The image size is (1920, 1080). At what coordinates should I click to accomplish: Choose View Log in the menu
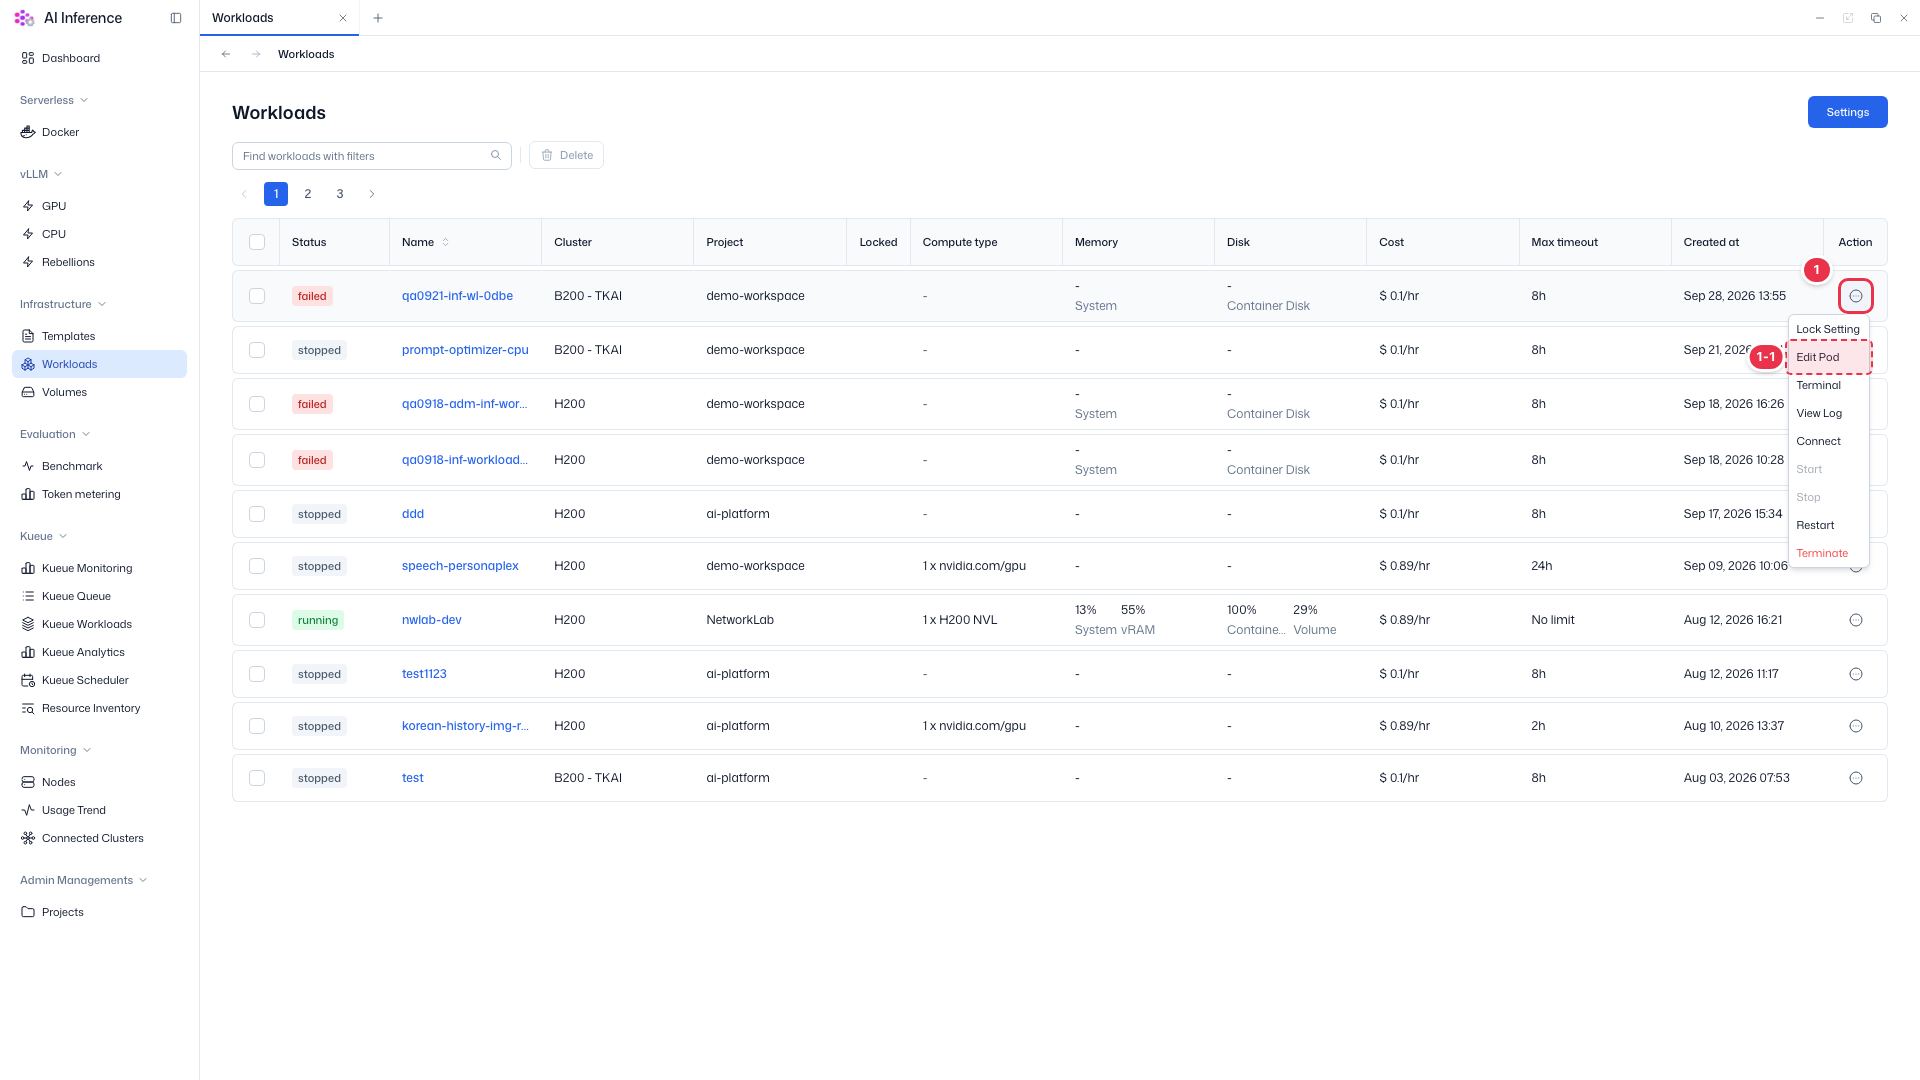1828,413
